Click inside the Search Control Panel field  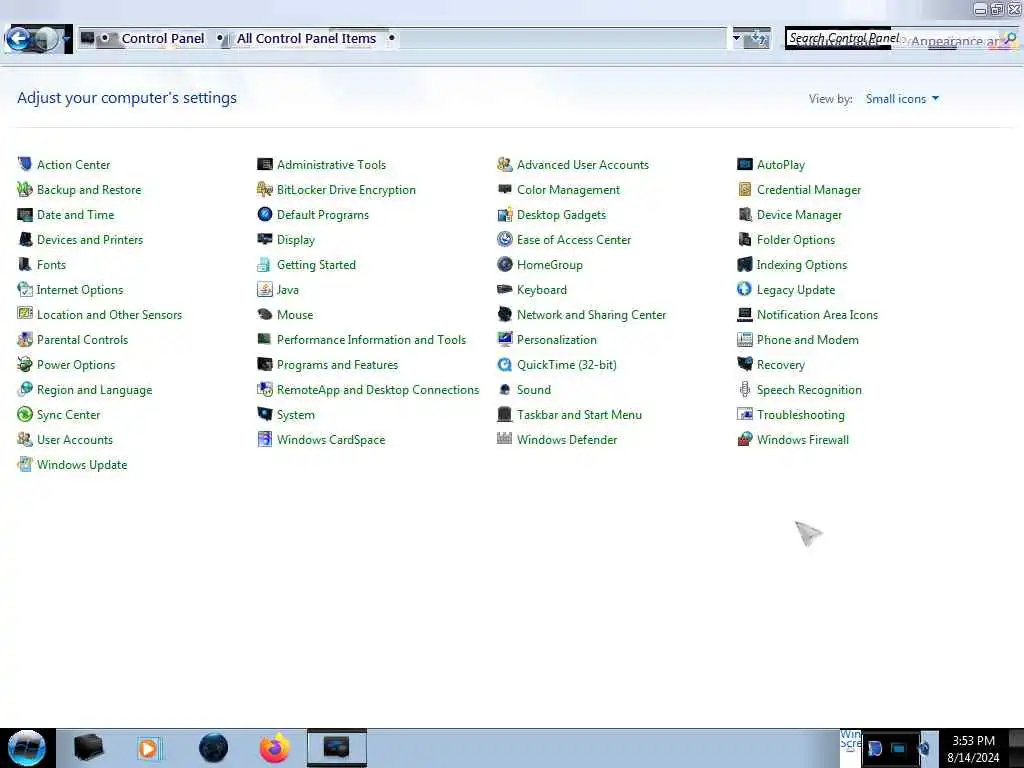point(901,39)
